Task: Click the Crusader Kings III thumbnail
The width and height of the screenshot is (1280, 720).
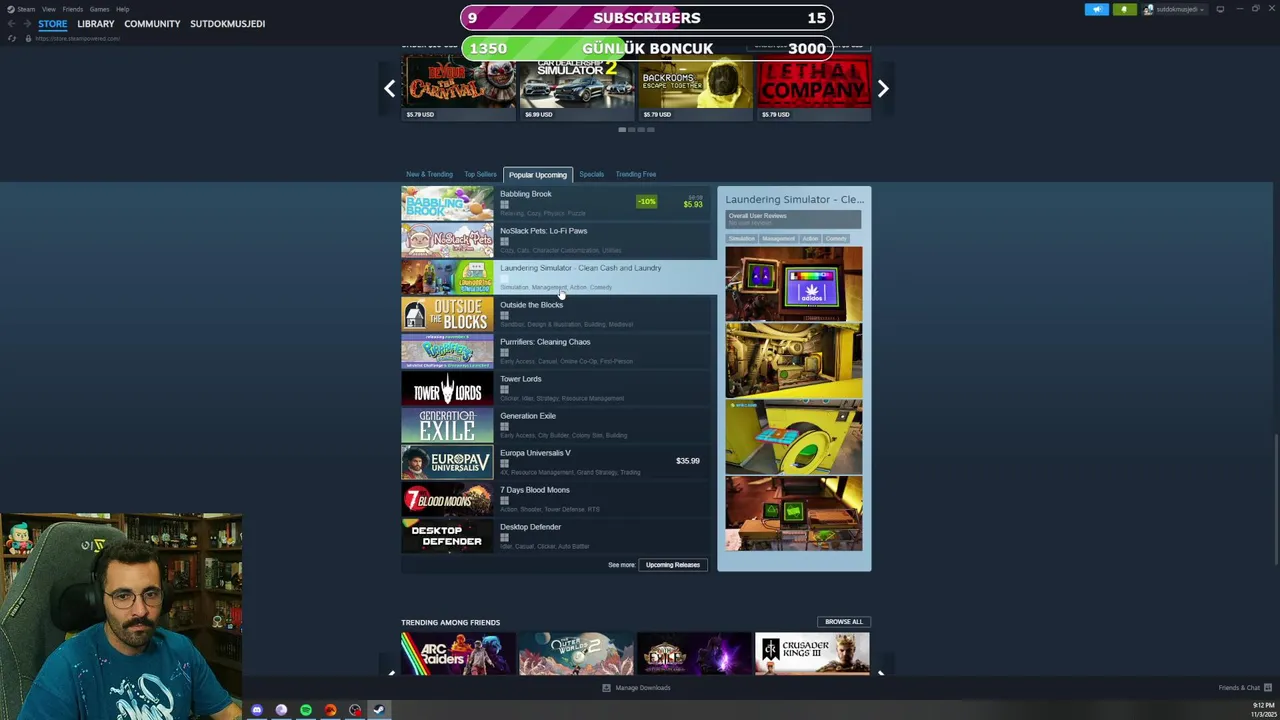Action: click(x=812, y=653)
